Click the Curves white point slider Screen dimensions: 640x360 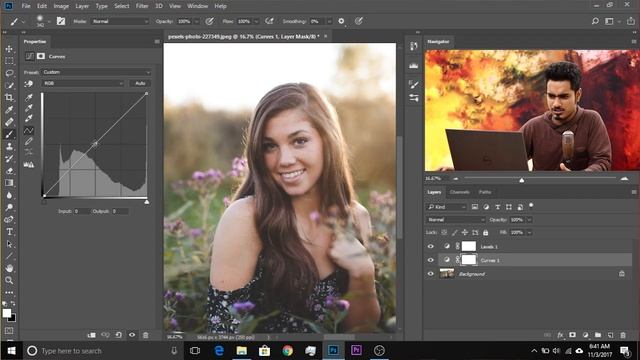[x=147, y=202]
